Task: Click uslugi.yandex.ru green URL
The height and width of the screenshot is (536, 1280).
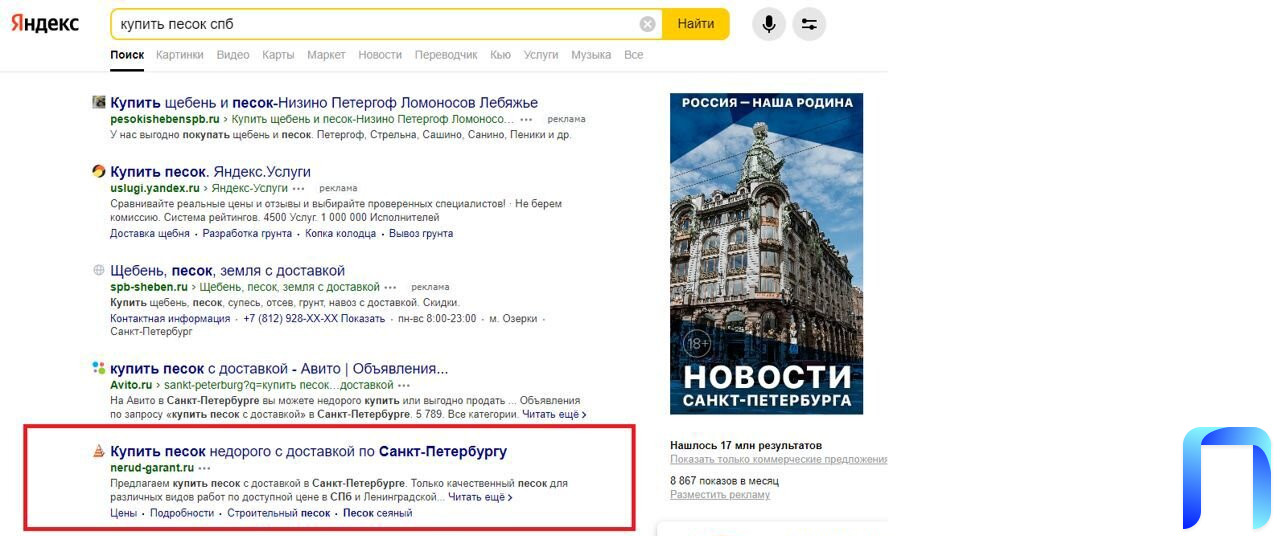Action: click(155, 188)
